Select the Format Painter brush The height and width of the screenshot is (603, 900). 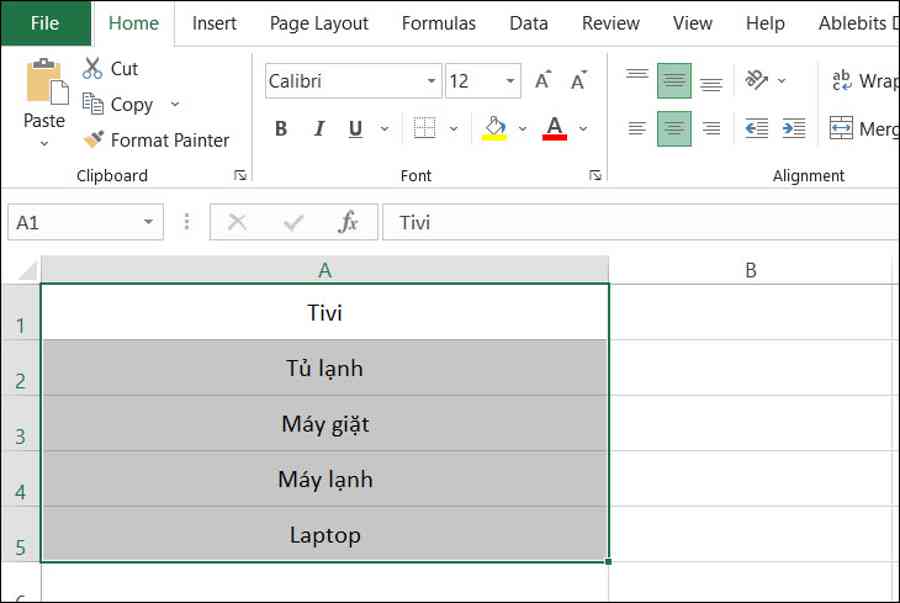94,139
